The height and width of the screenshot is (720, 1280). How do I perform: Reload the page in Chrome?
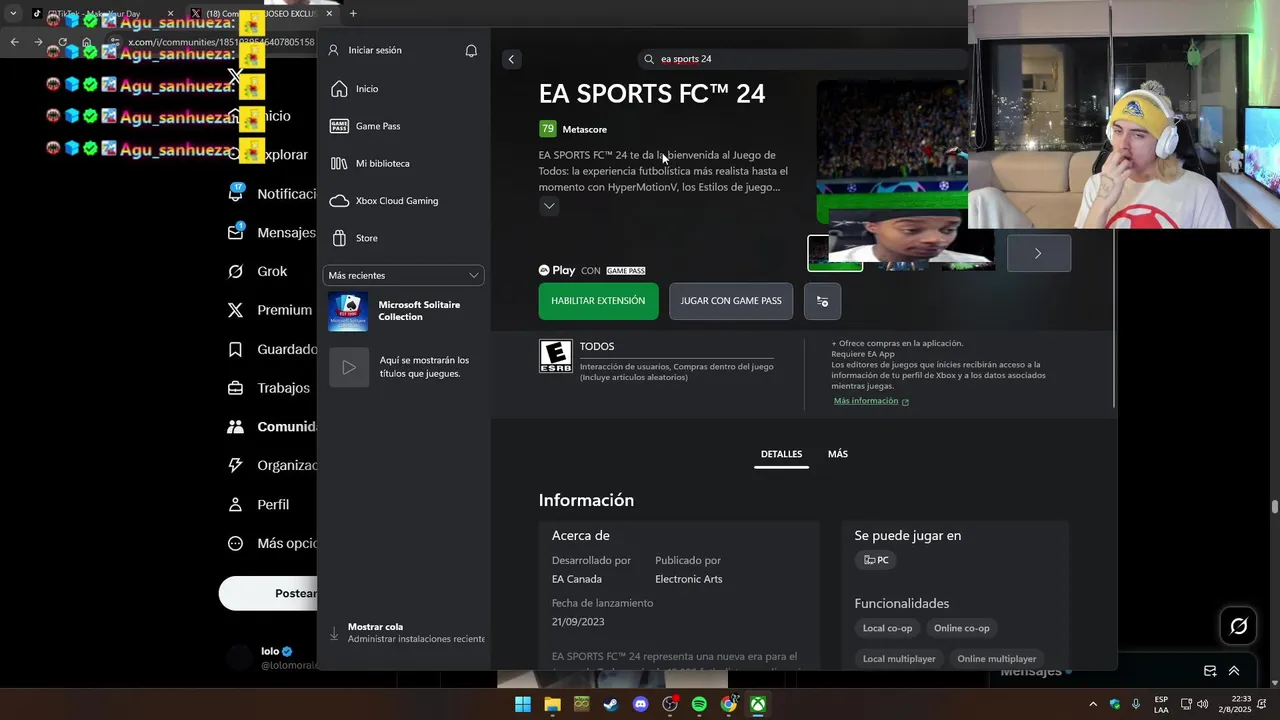pyautogui.click(x=62, y=42)
